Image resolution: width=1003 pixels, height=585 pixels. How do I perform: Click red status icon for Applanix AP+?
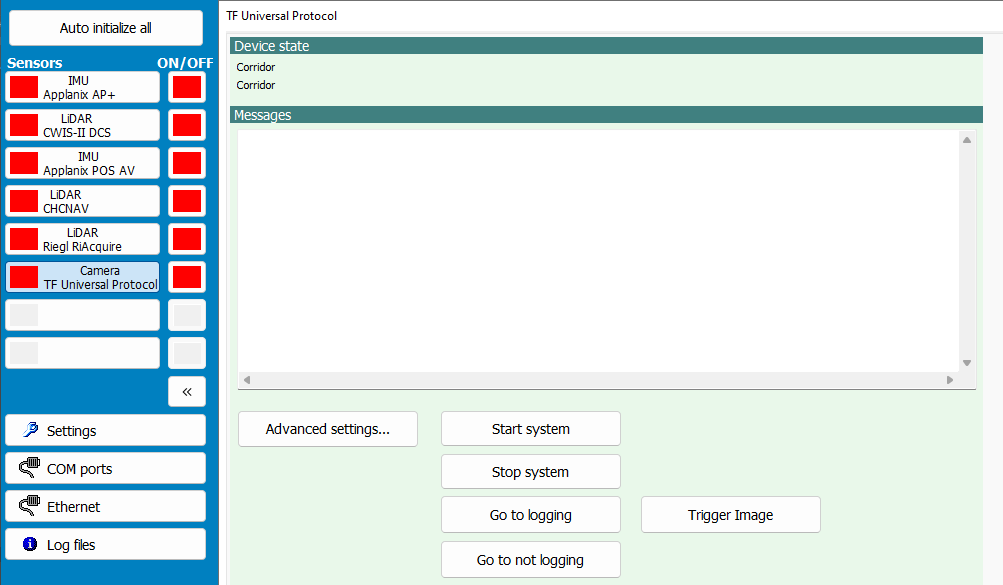[x=24, y=87]
